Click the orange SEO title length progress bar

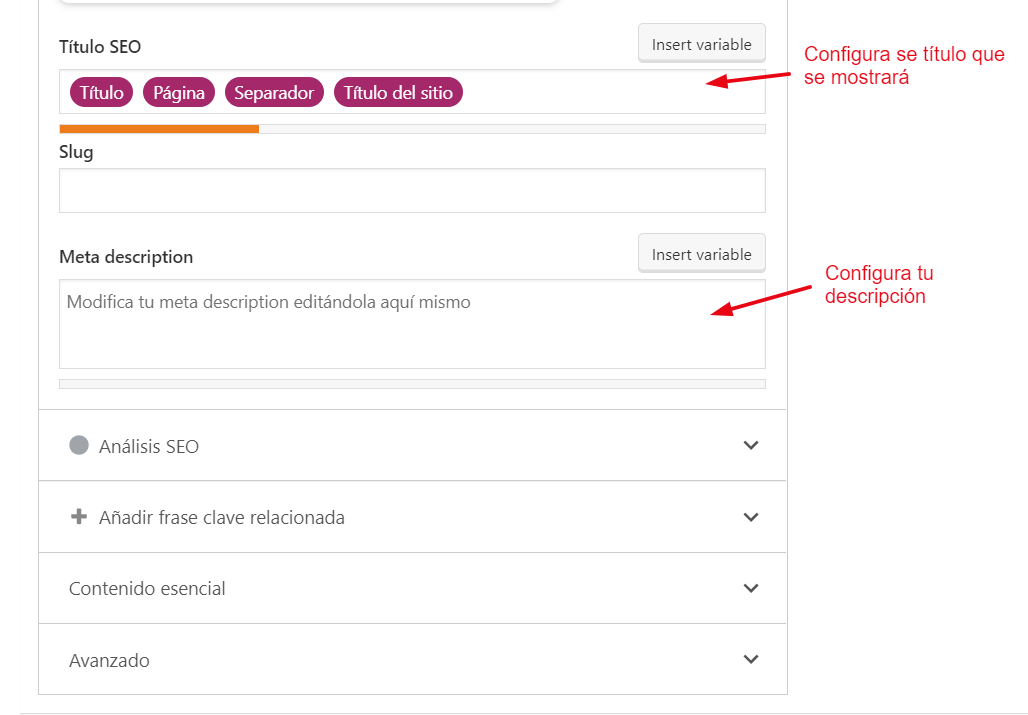click(159, 129)
